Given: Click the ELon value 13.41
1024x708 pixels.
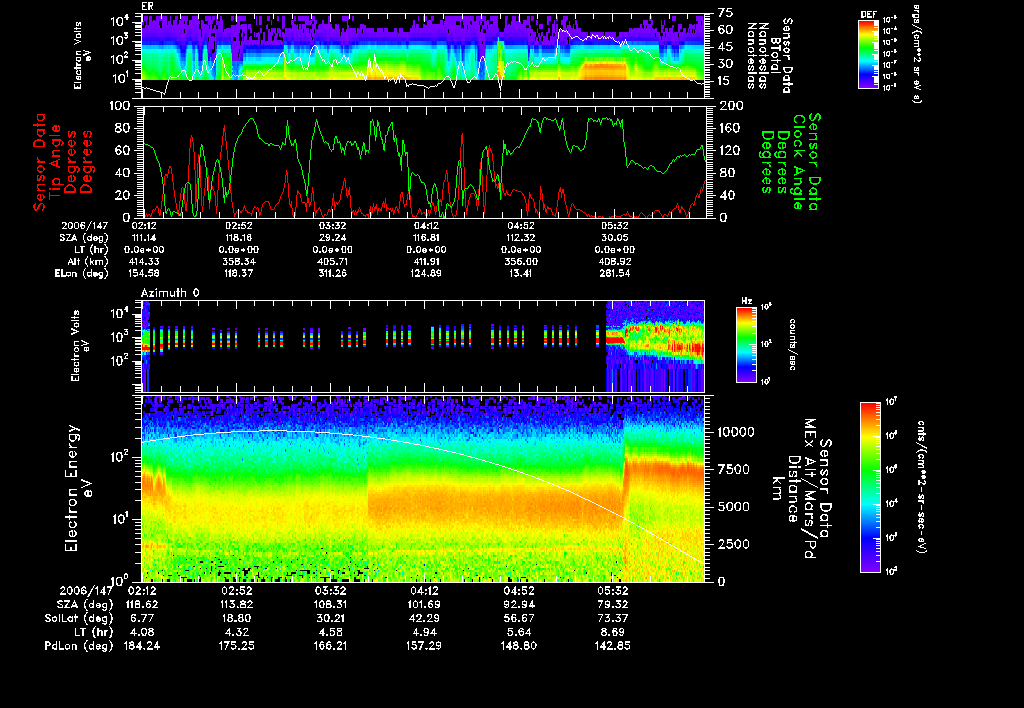Looking at the screenshot, I should click(x=520, y=274).
